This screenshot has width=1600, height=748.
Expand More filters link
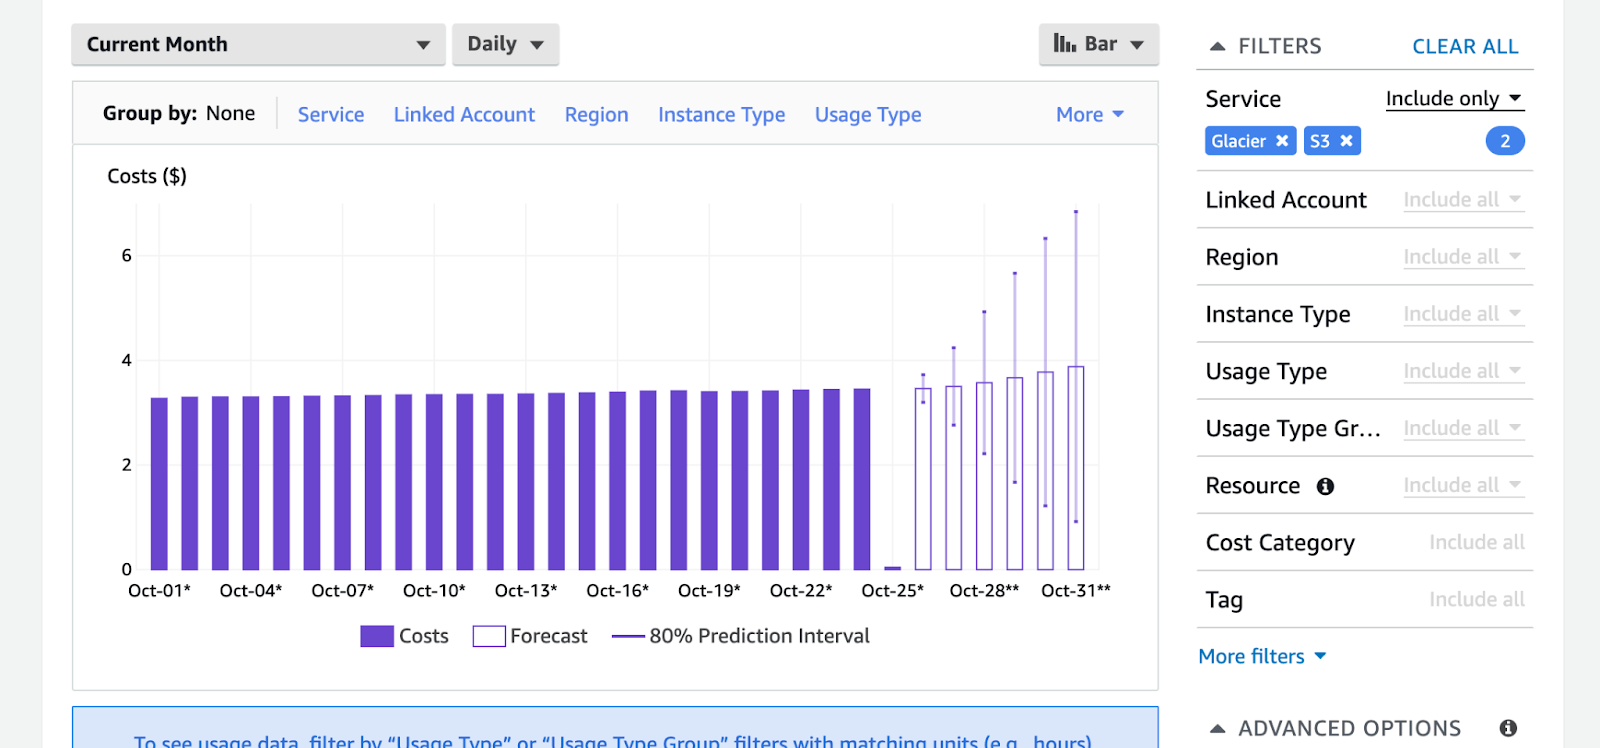click(1262, 656)
